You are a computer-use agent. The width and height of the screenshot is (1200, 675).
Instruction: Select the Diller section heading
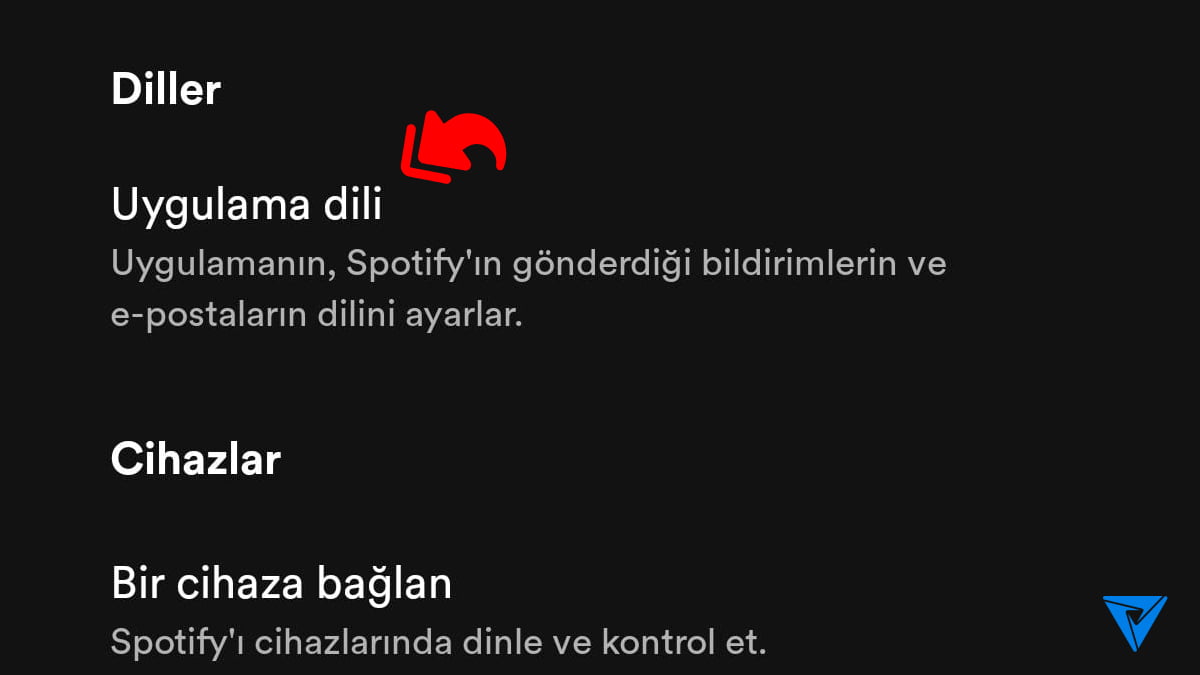tap(165, 89)
